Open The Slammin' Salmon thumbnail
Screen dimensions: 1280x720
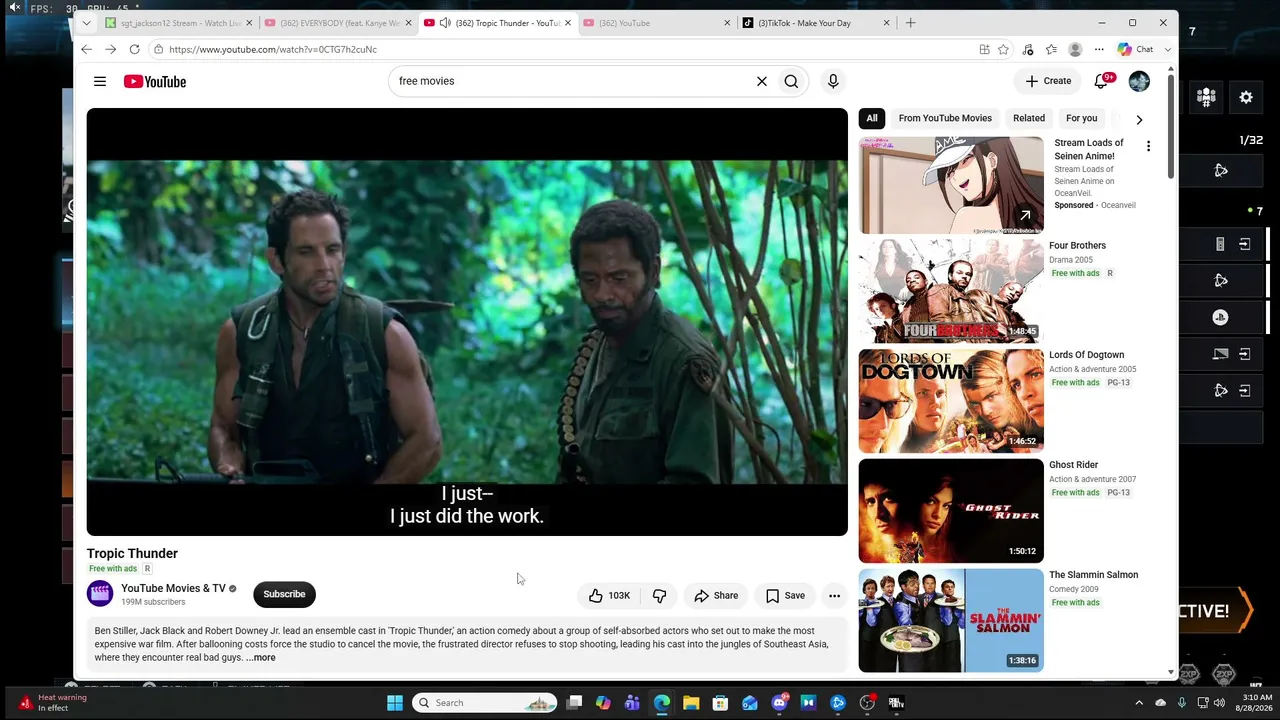point(951,621)
